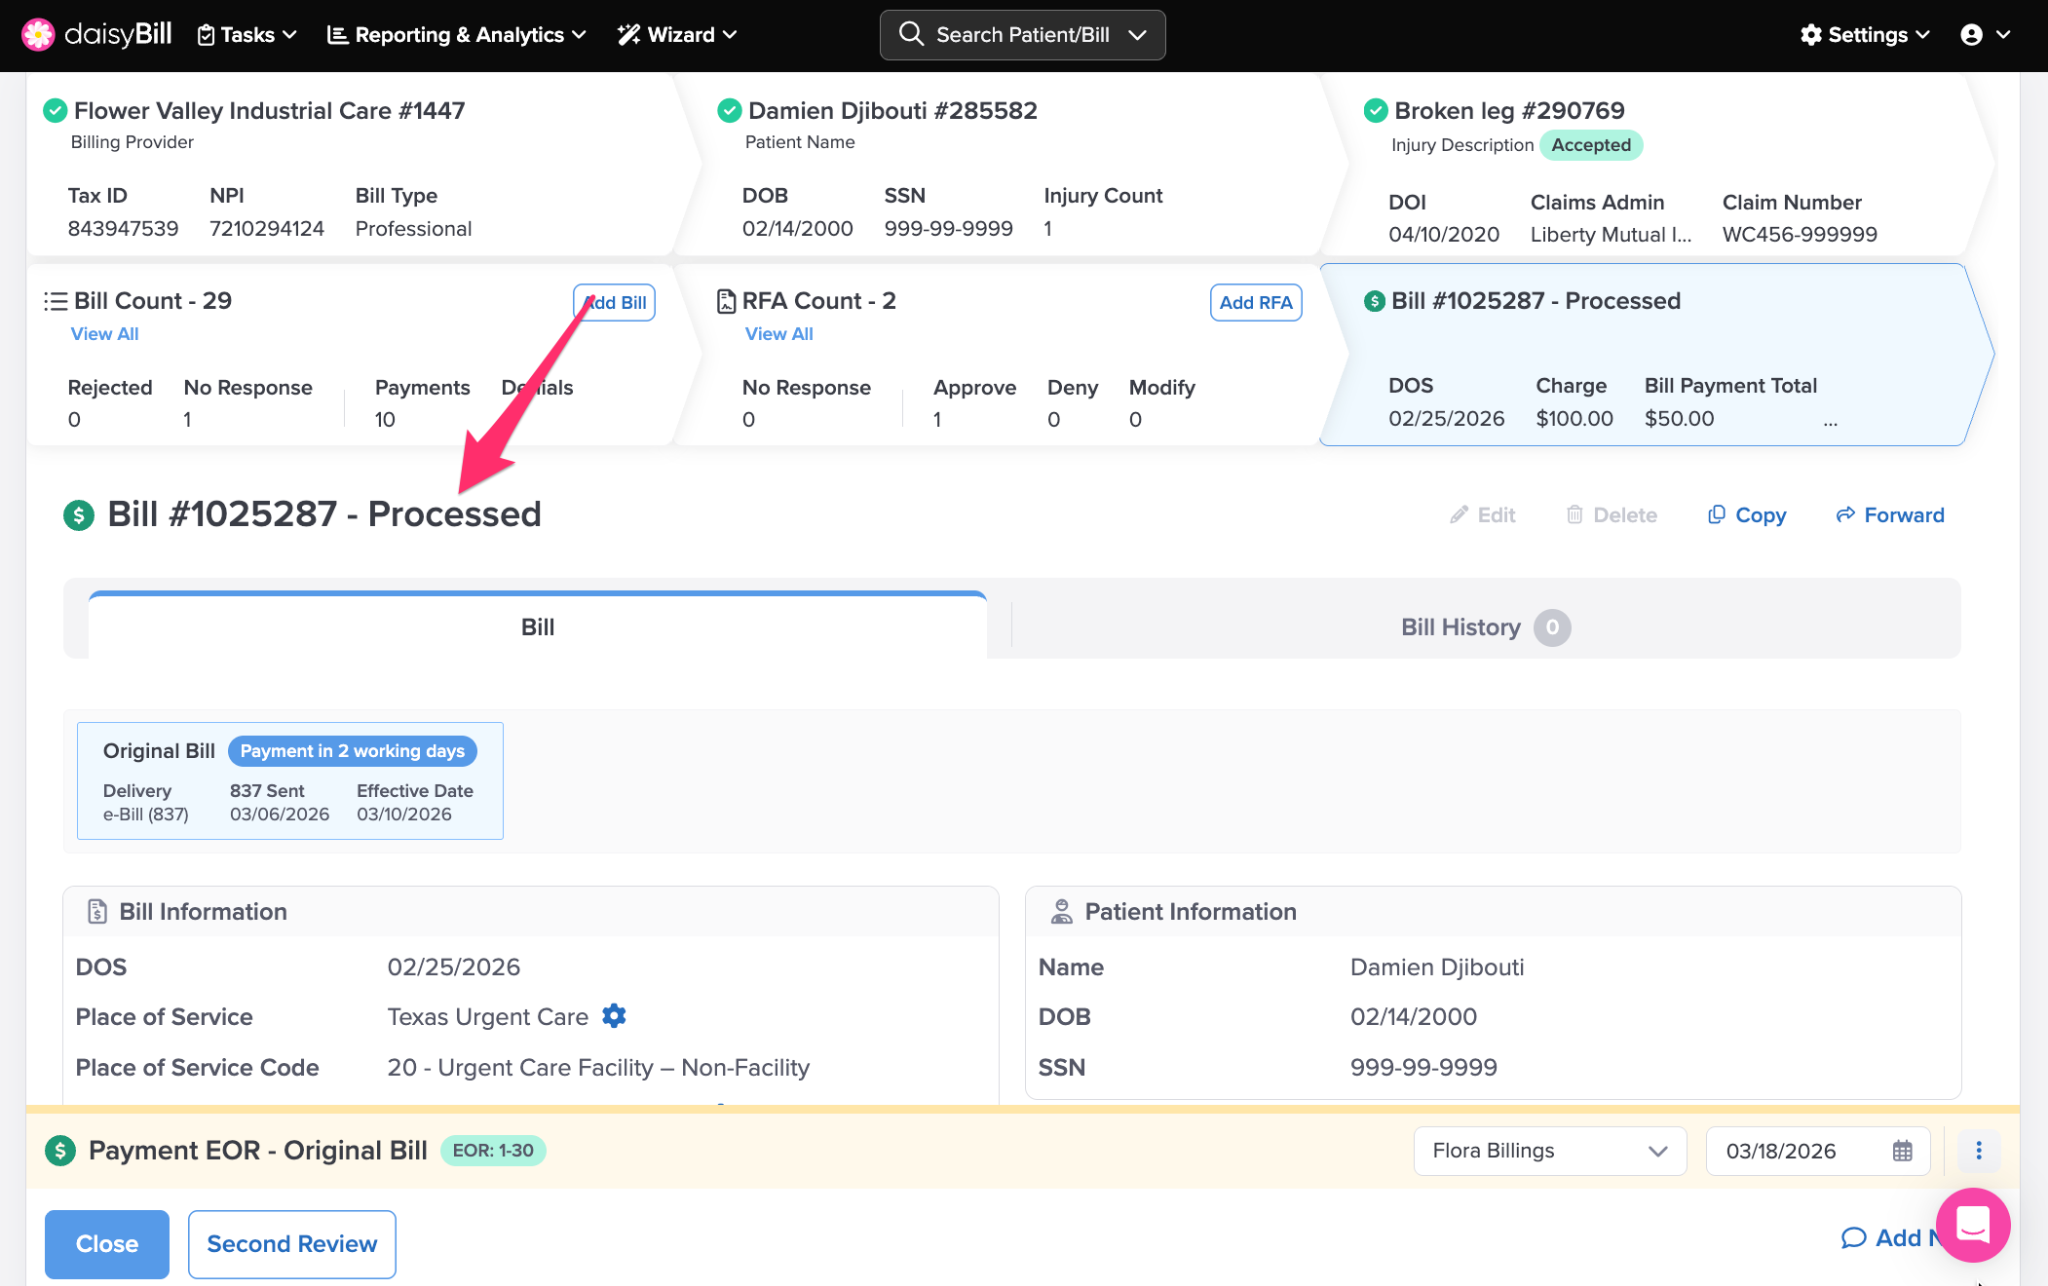Open the Tasks menu
Image resolution: width=2048 pixels, height=1286 pixels.
click(247, 35)
